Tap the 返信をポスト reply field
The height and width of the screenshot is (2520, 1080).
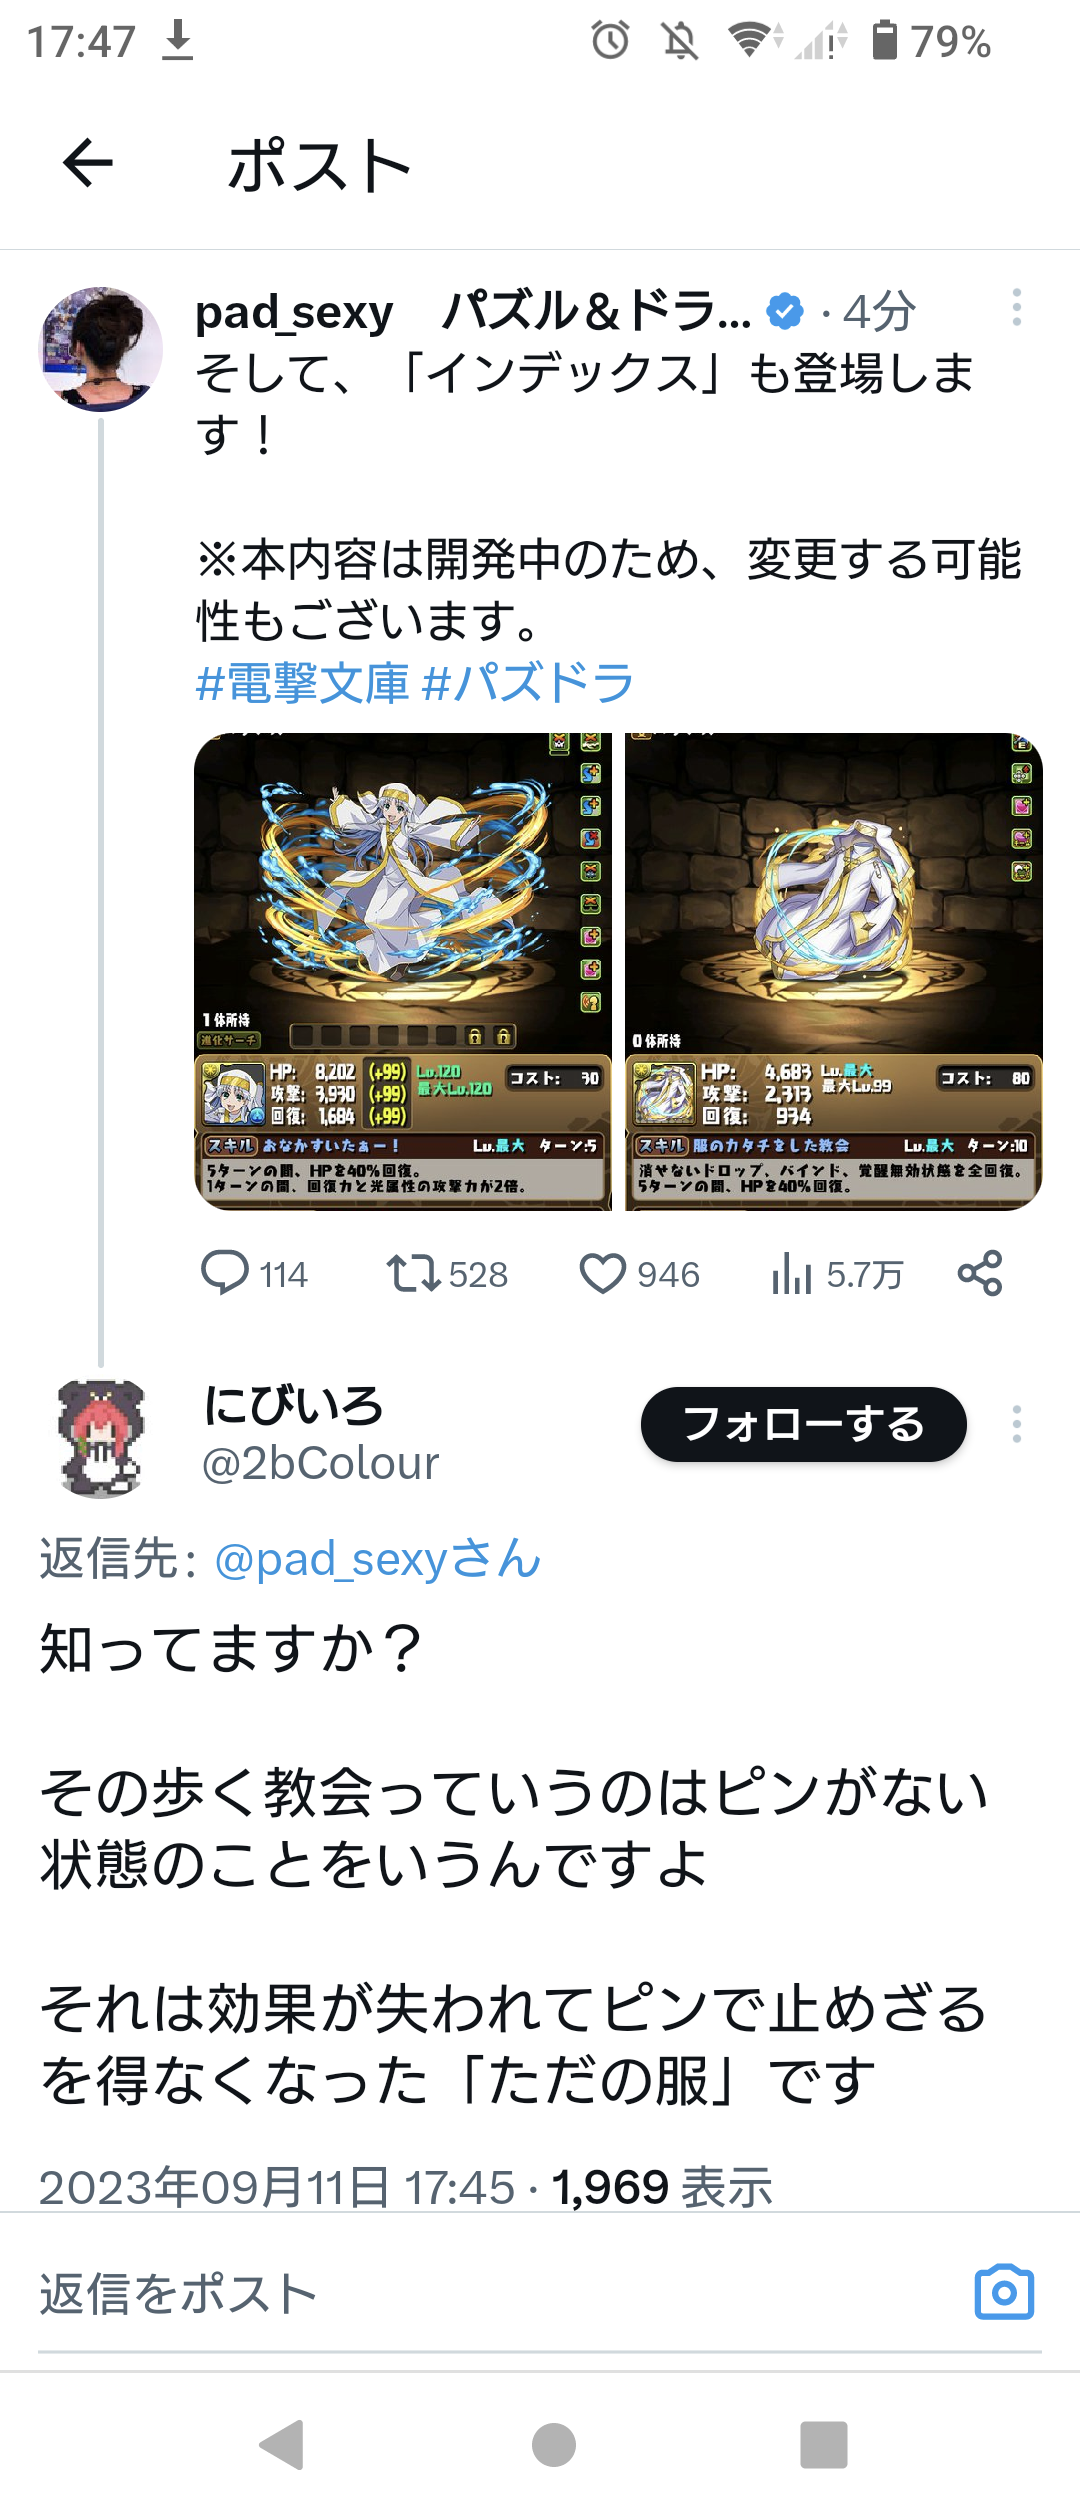500,2294
